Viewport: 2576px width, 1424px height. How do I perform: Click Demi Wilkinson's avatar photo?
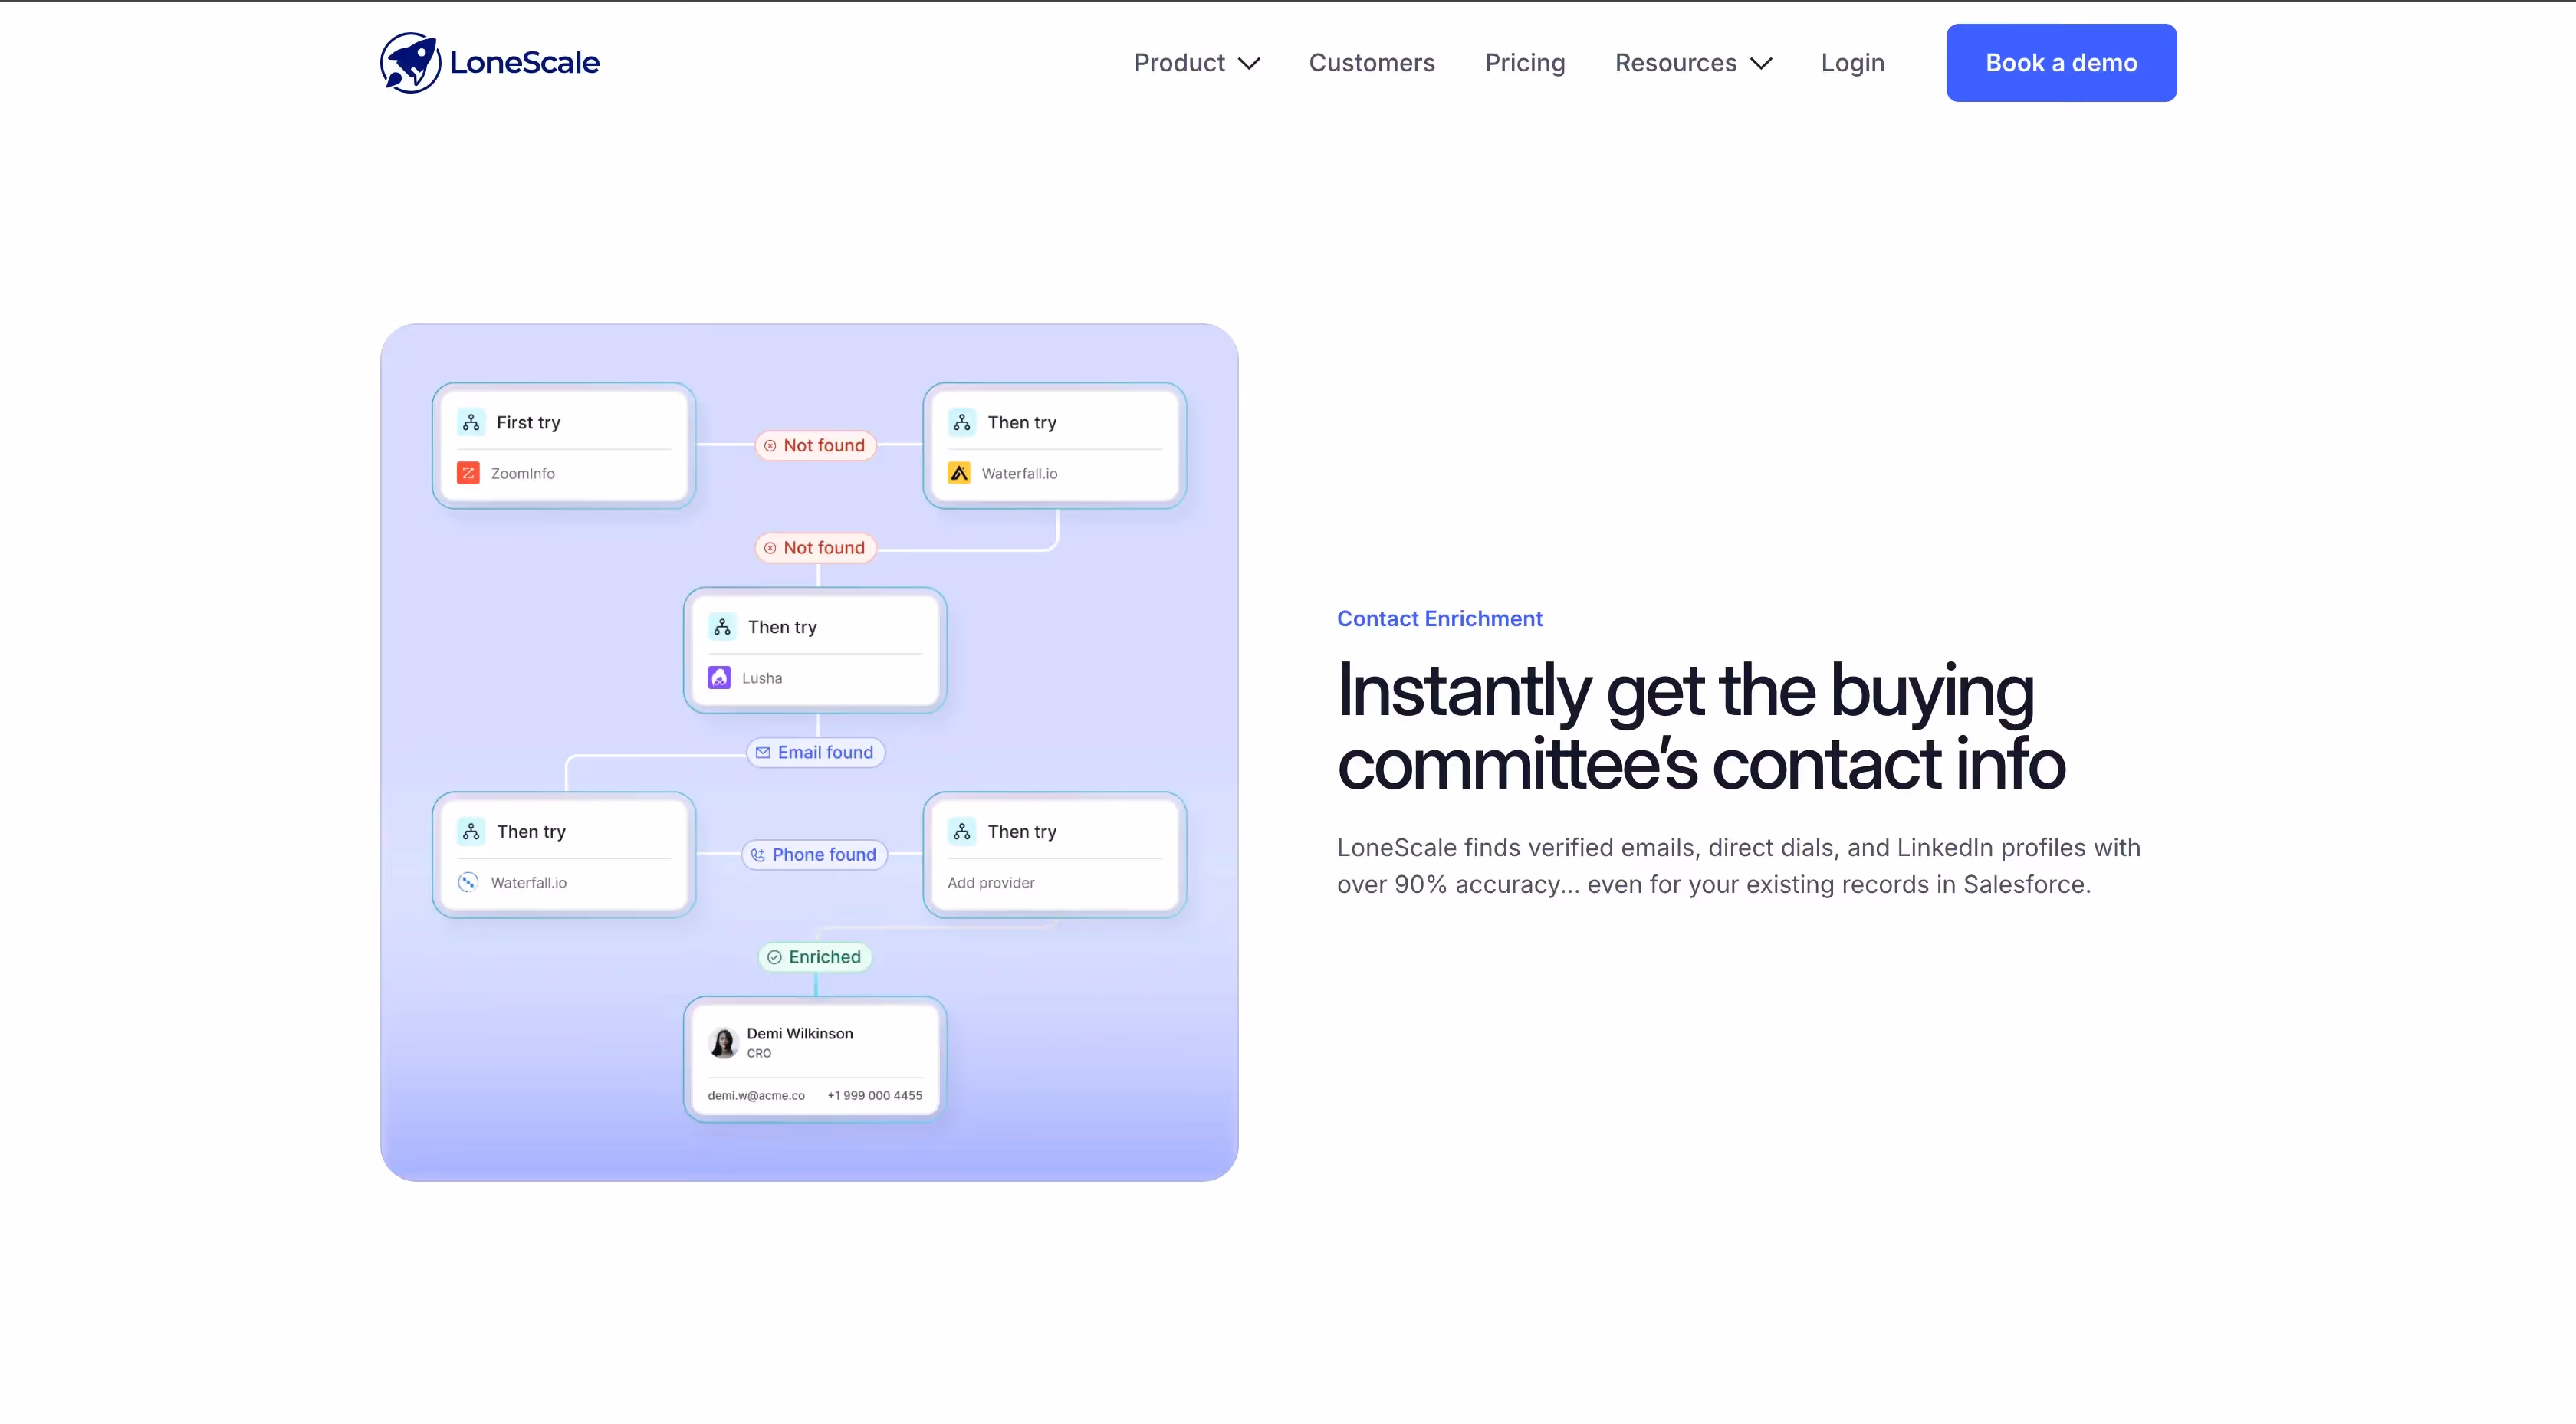coord(723,1042)
